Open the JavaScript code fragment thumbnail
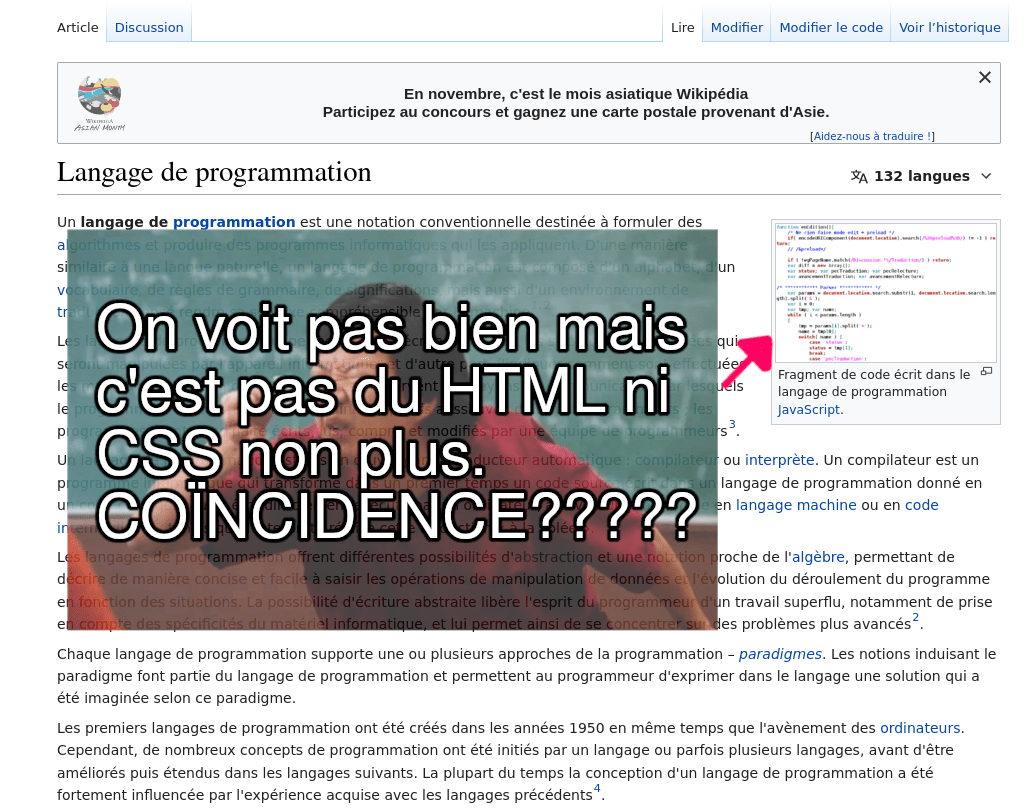This screenshot has height=810, width=1030. pos(885,291)
